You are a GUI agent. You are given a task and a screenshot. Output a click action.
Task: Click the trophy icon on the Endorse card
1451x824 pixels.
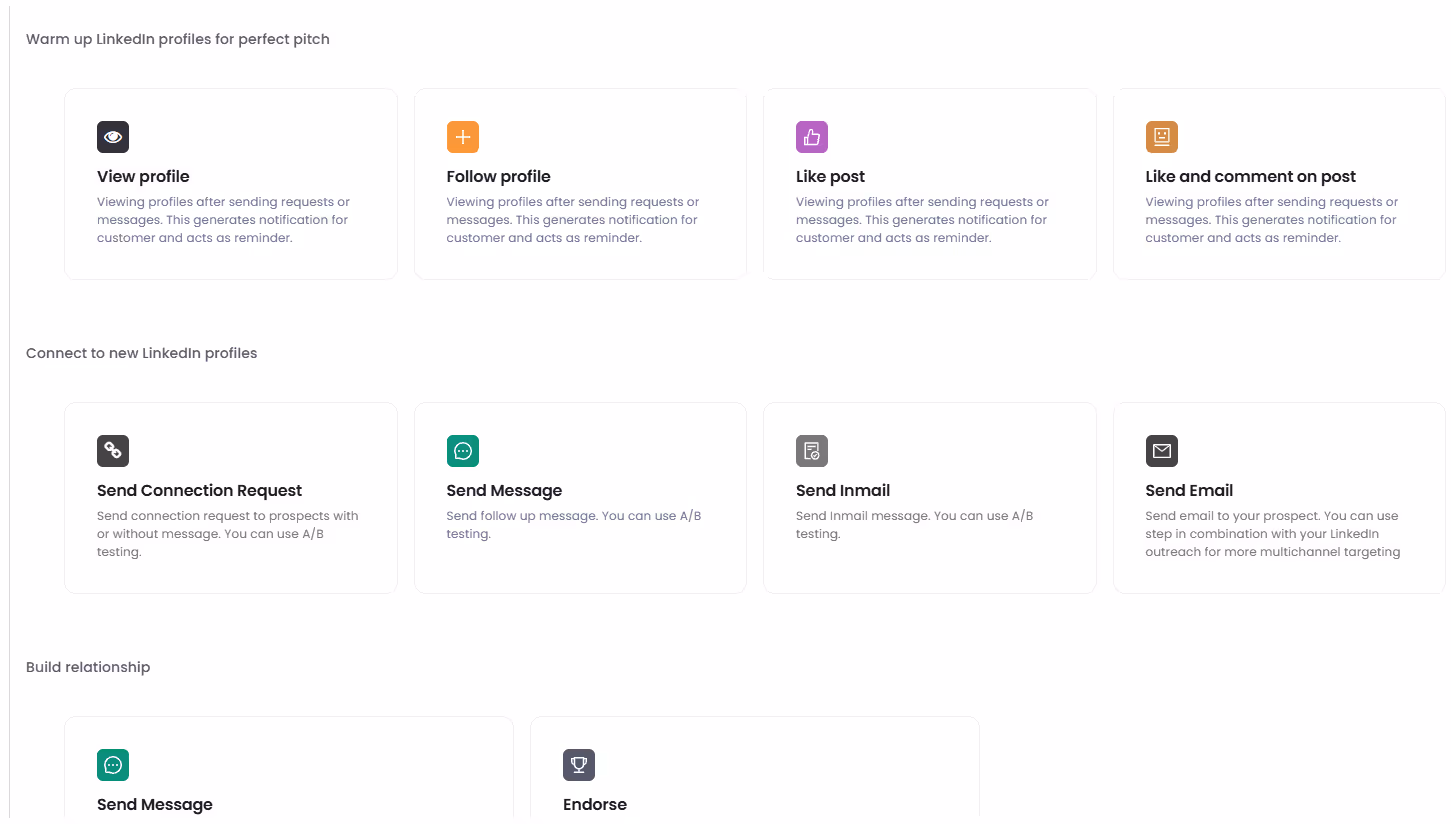tap(579, 765)
